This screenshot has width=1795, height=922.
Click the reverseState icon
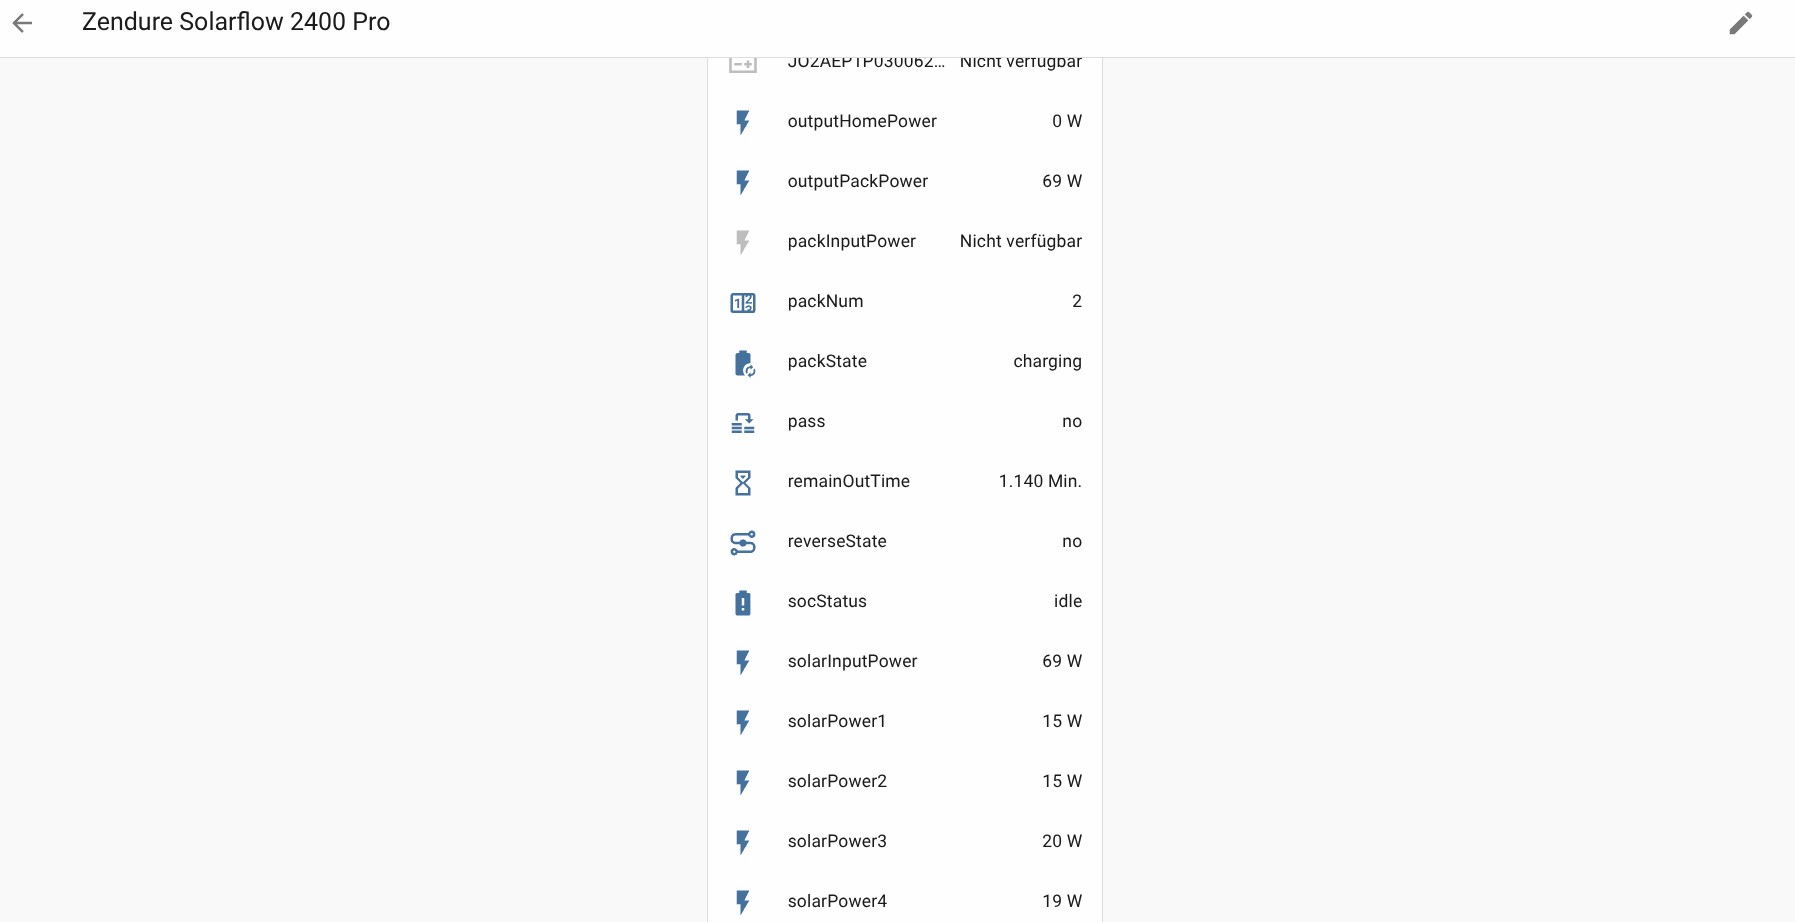click(743, 542)
